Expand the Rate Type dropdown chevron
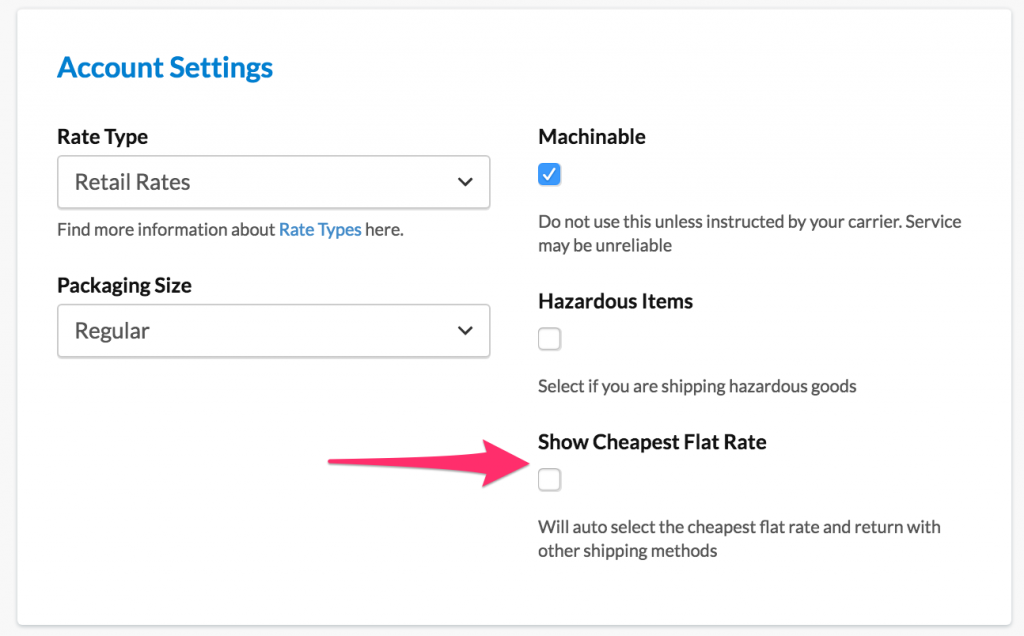 pyautogui.click(x=464, y=182)
